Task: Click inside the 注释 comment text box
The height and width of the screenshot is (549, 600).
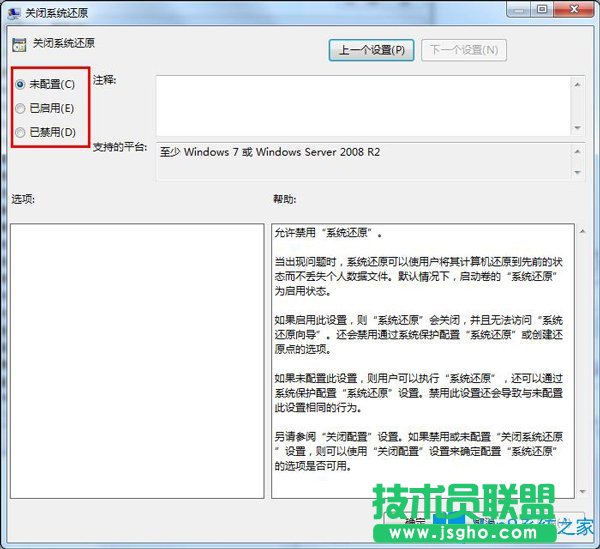Action: click(x=364, y=106)
